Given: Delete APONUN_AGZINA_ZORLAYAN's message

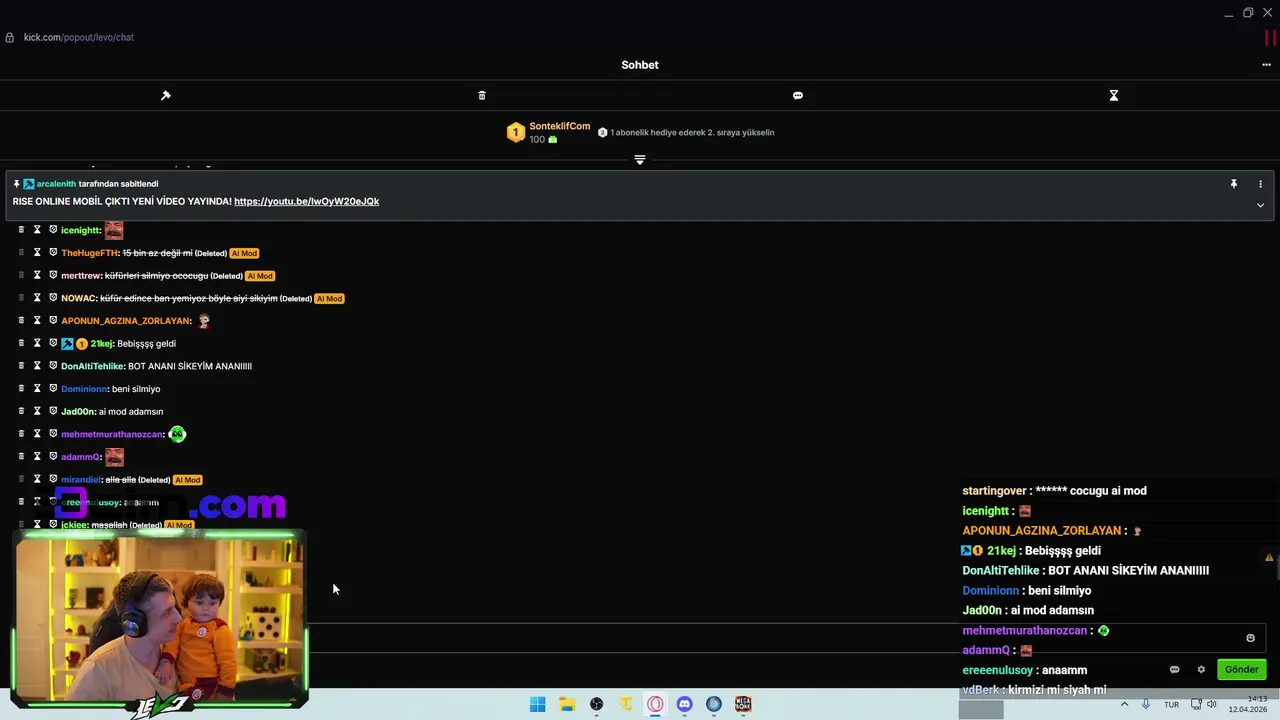Looking at the screenshot, I should [21, 321].
